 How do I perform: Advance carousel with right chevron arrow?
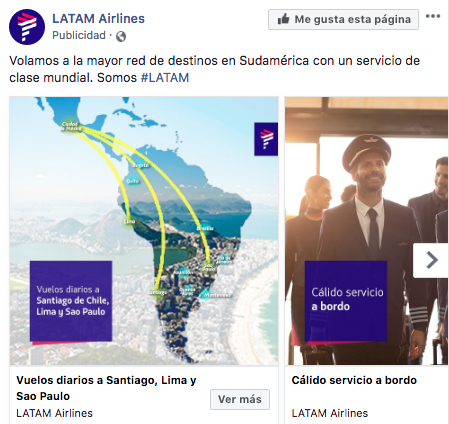(431, 260)
